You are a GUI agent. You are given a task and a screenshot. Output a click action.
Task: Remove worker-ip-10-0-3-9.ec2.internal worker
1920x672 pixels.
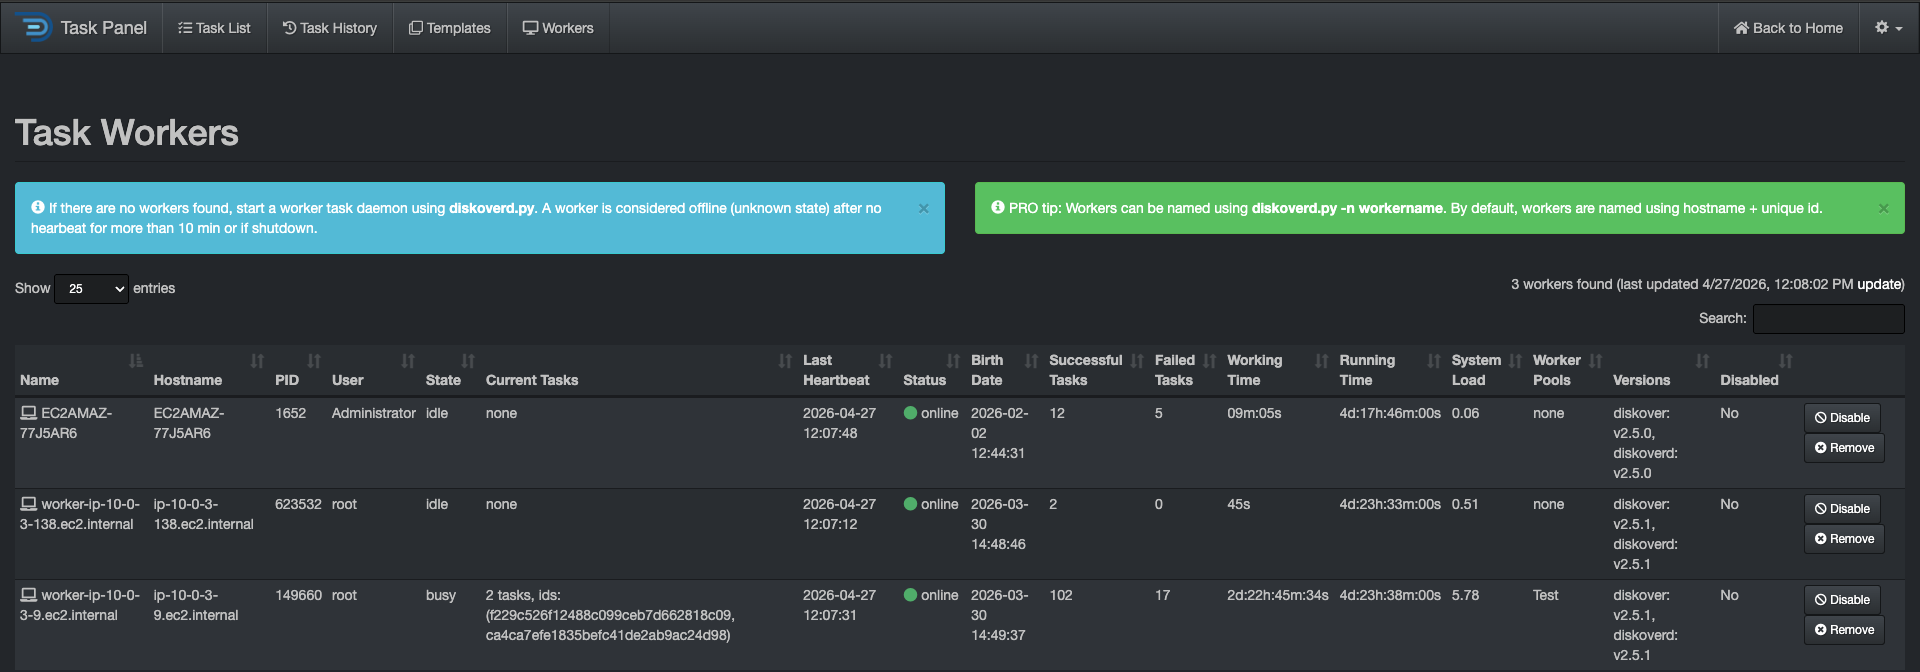[x=1844, y=629]
